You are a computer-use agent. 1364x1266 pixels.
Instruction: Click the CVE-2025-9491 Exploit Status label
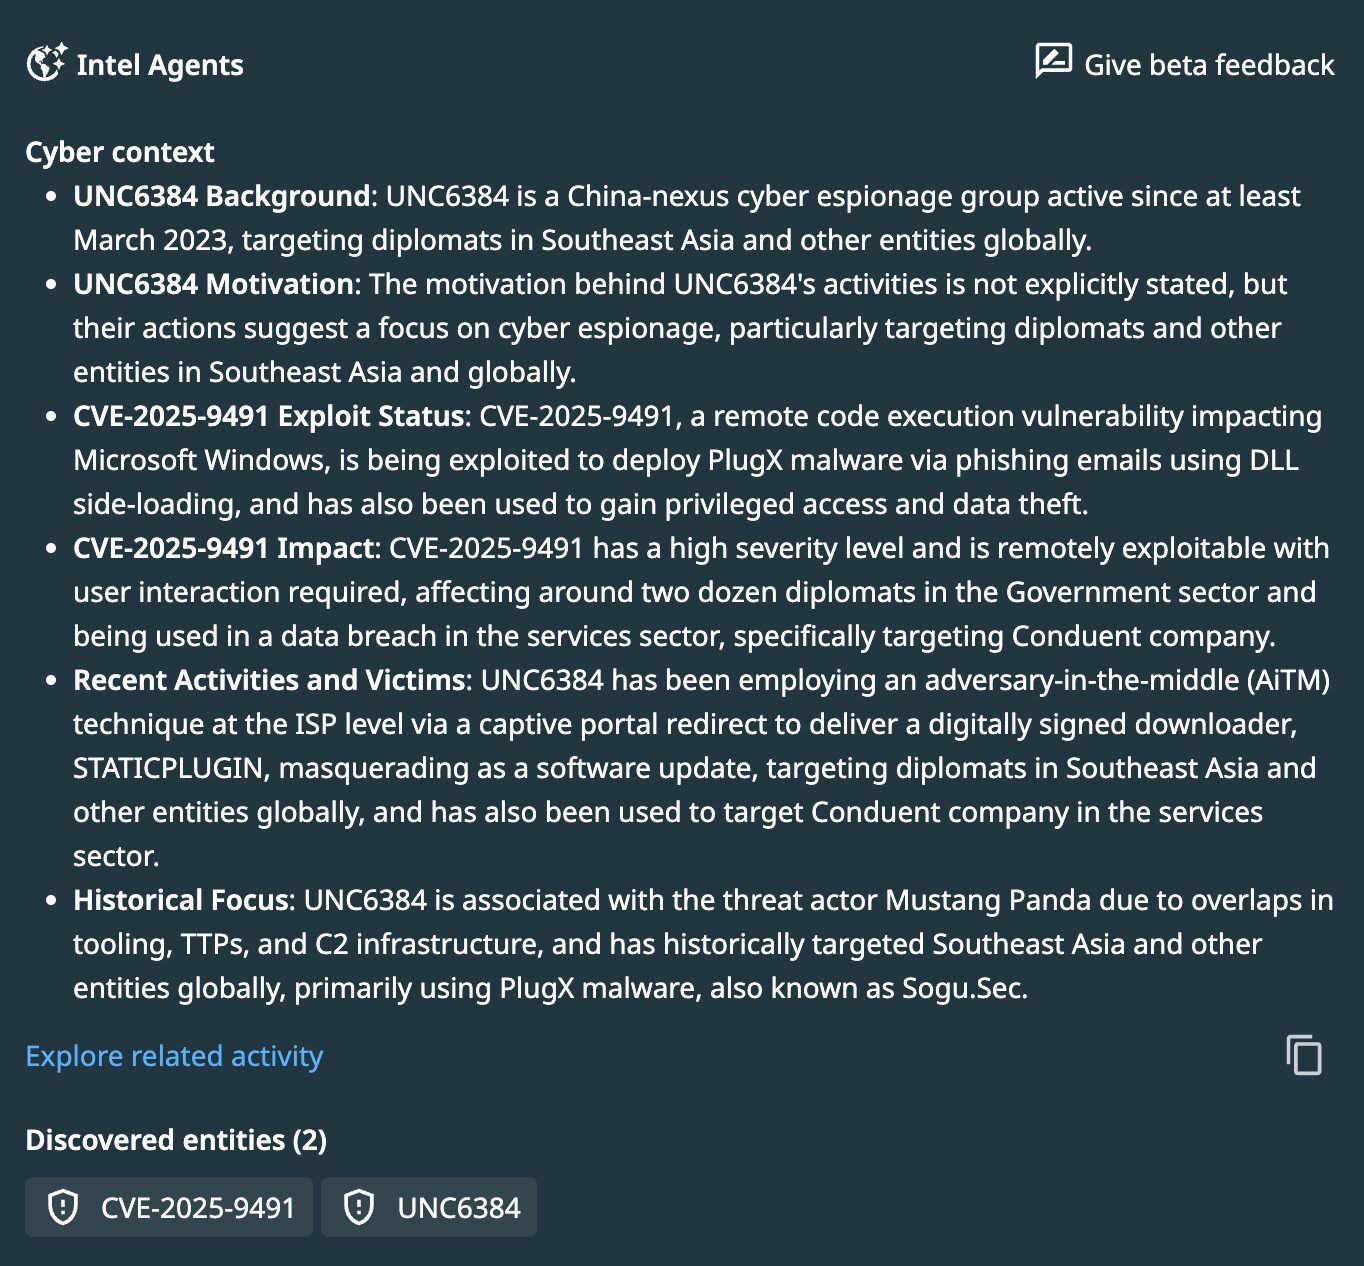tap(268, 416)
